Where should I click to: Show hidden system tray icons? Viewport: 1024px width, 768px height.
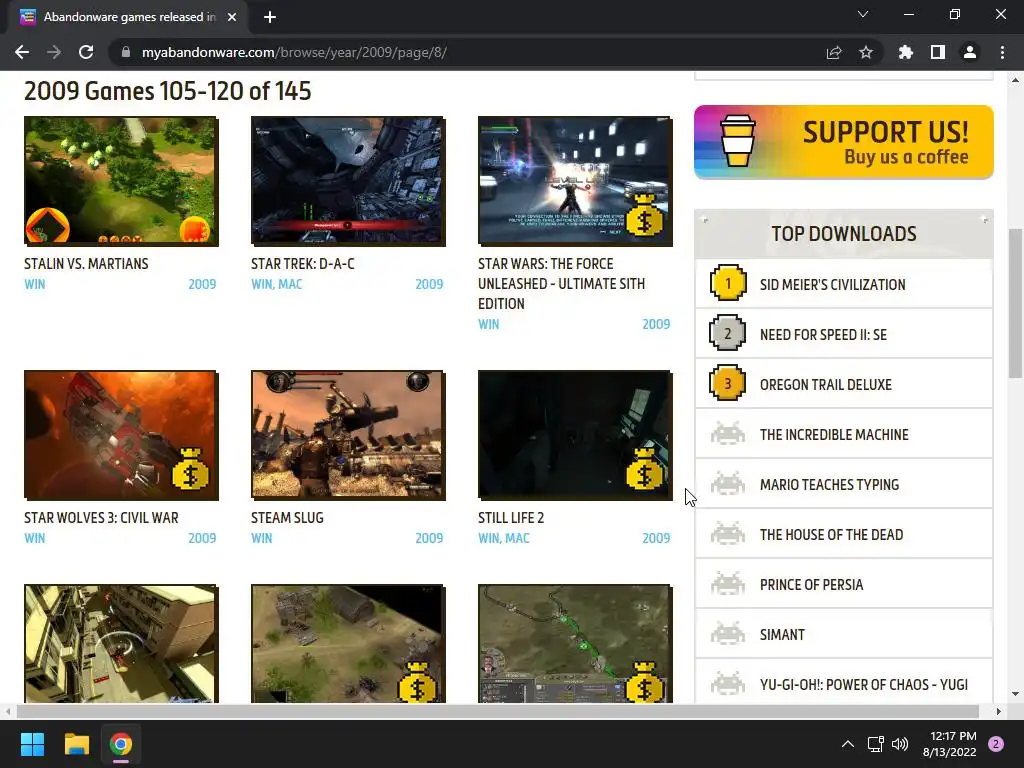848,744
